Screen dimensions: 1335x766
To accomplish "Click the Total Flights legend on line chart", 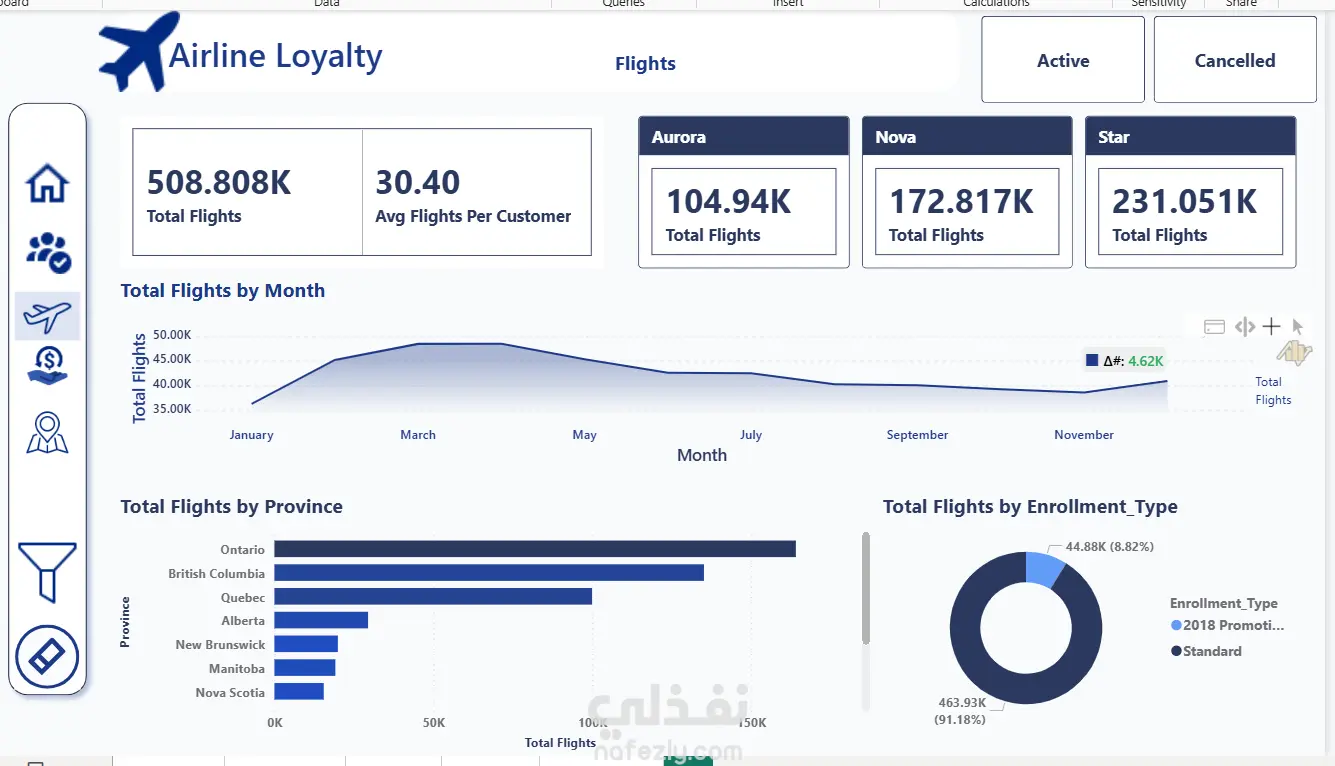I will (1273, 391).
